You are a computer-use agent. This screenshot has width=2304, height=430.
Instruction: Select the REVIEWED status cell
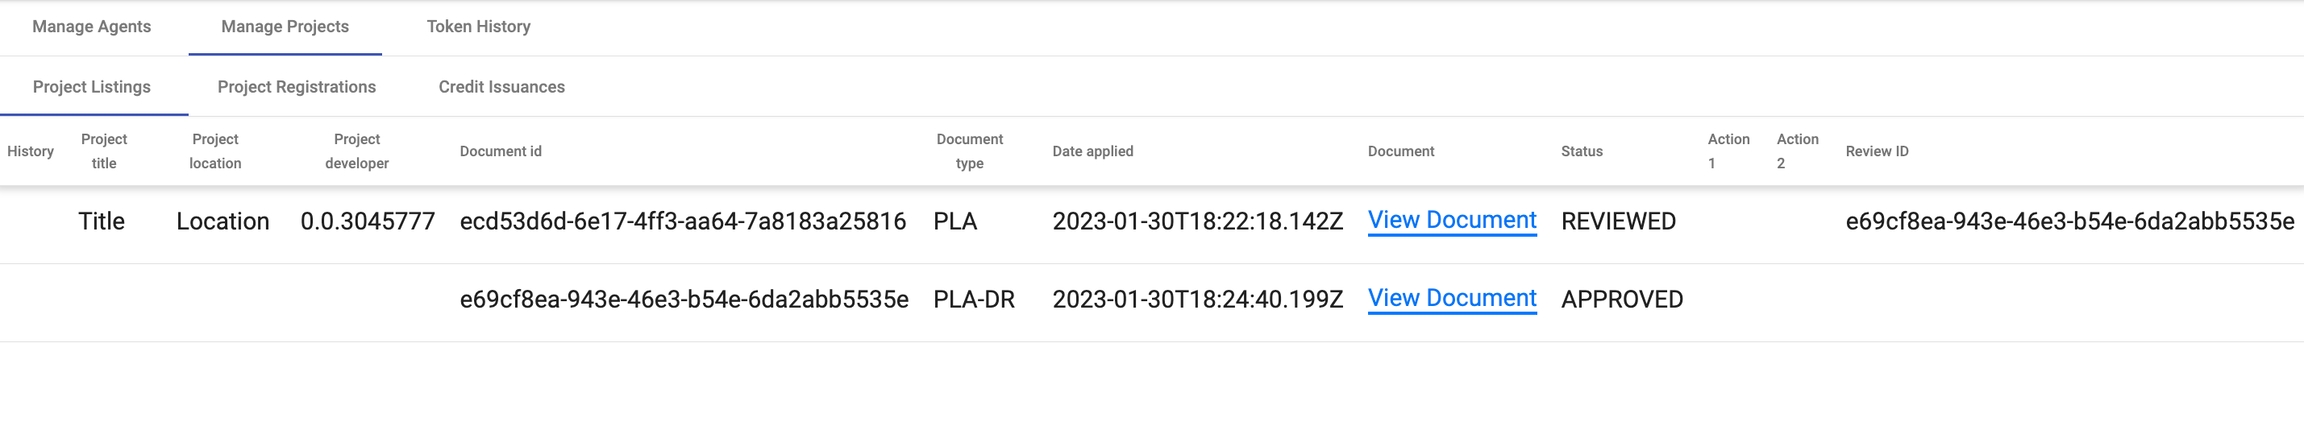pyautogui.click(x=1618, y=221)
